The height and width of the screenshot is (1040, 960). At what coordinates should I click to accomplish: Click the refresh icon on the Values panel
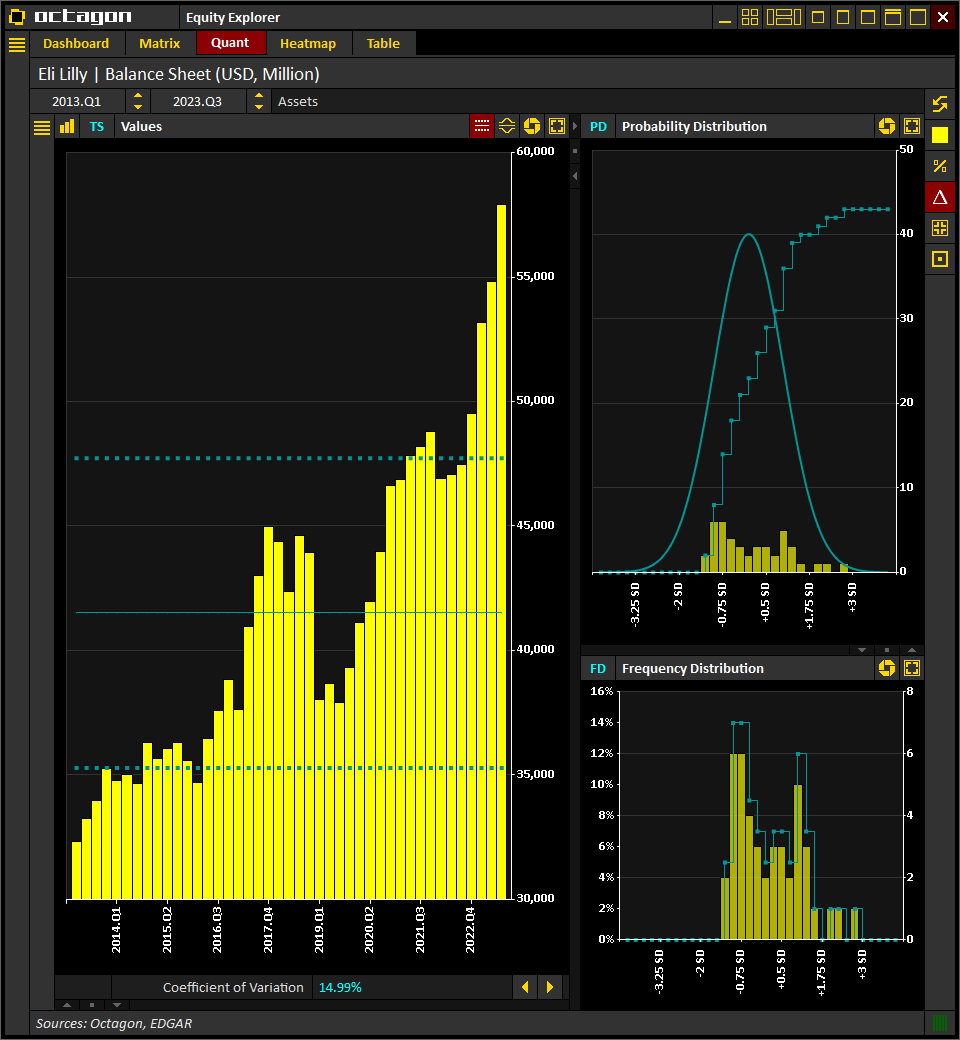531,125
